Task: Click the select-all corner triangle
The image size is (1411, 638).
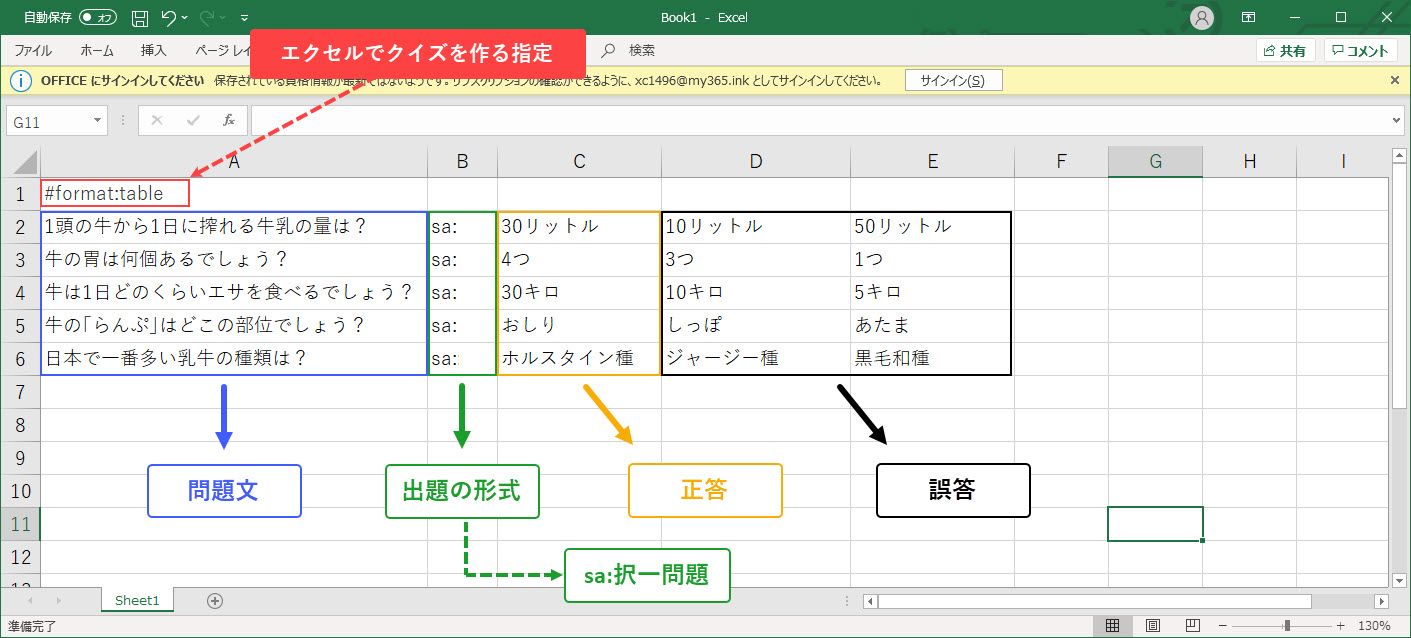Action: pos(24,161)
